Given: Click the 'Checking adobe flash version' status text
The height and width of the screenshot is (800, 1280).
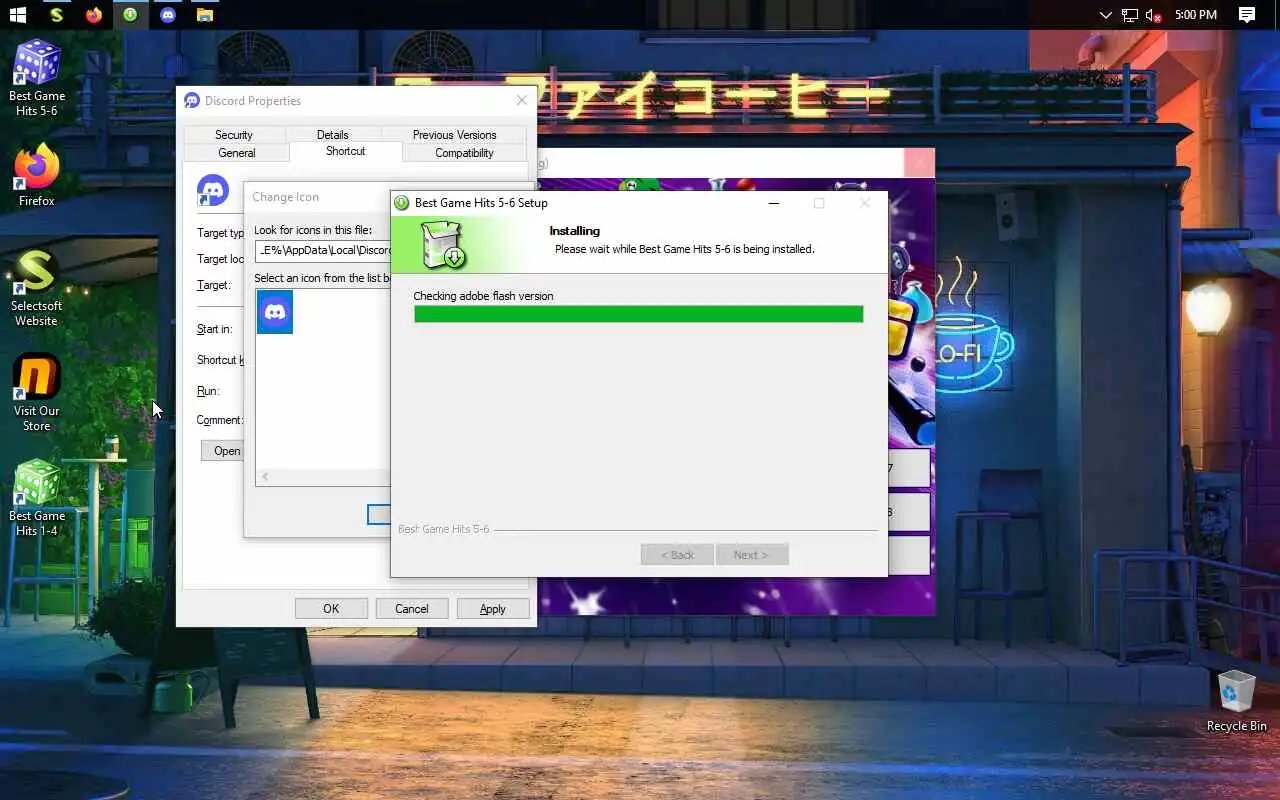Looking at the screenshot, I should 483,296.
